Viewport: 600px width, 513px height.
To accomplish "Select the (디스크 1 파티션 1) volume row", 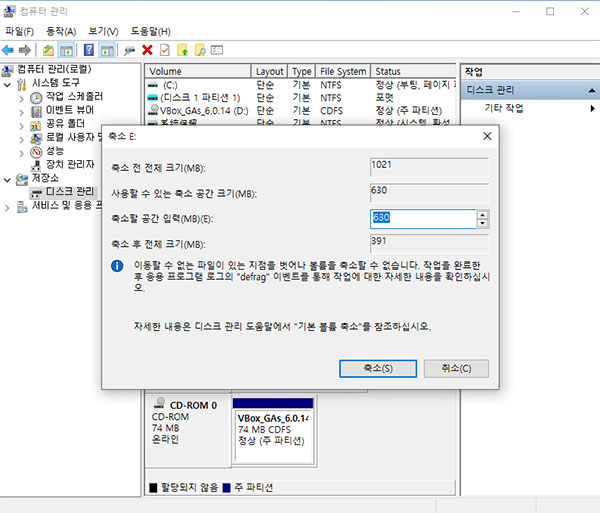I will [x=301, y=98].
